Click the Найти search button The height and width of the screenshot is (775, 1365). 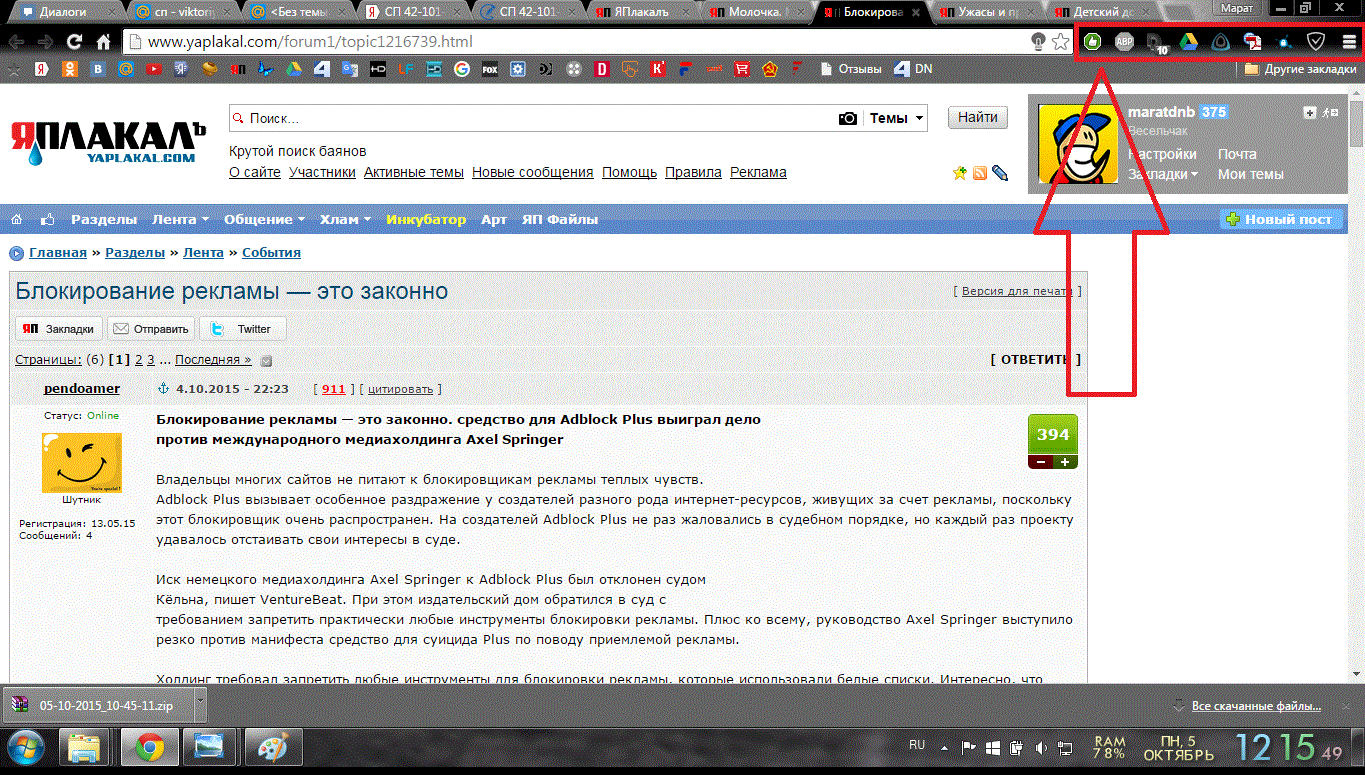coord(977,118)
